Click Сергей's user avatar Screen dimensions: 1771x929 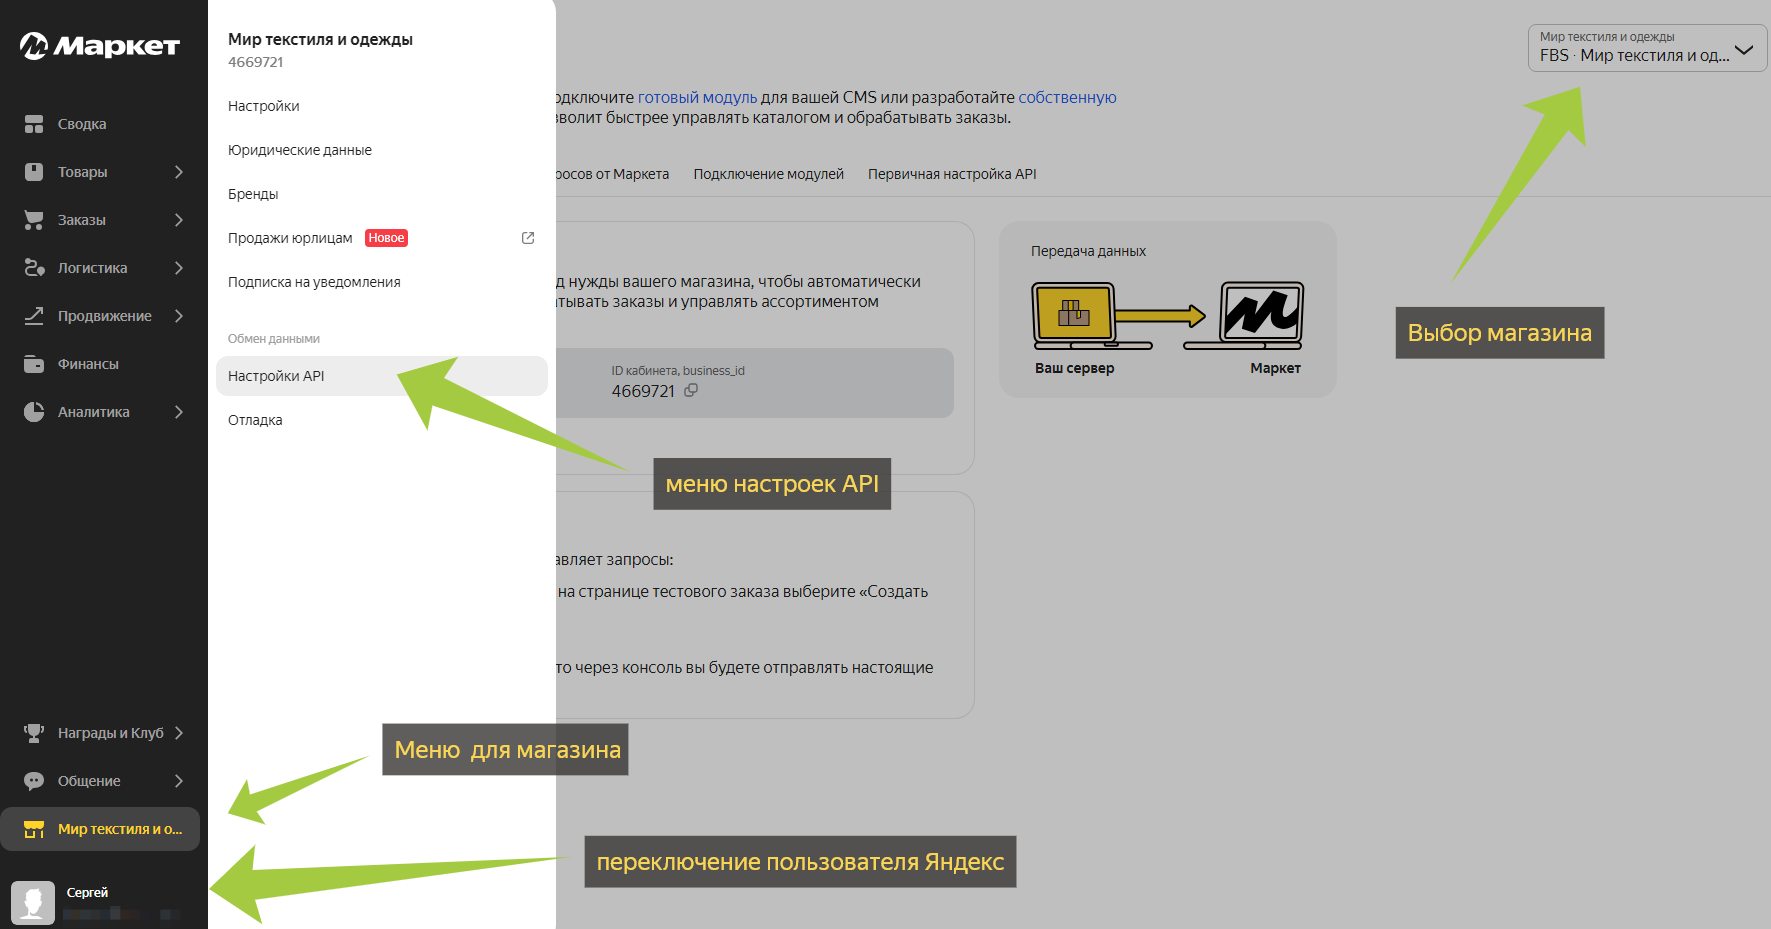click(x=33, y=903)
